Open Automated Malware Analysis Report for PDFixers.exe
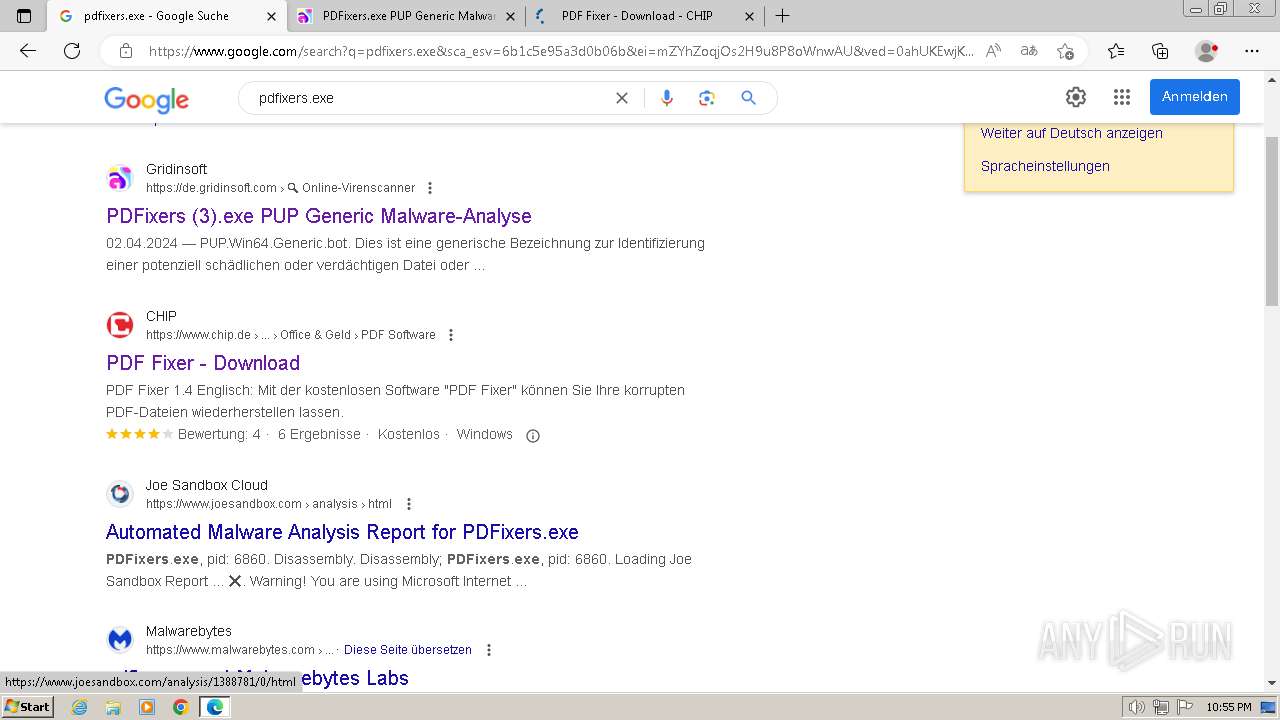 342,532
